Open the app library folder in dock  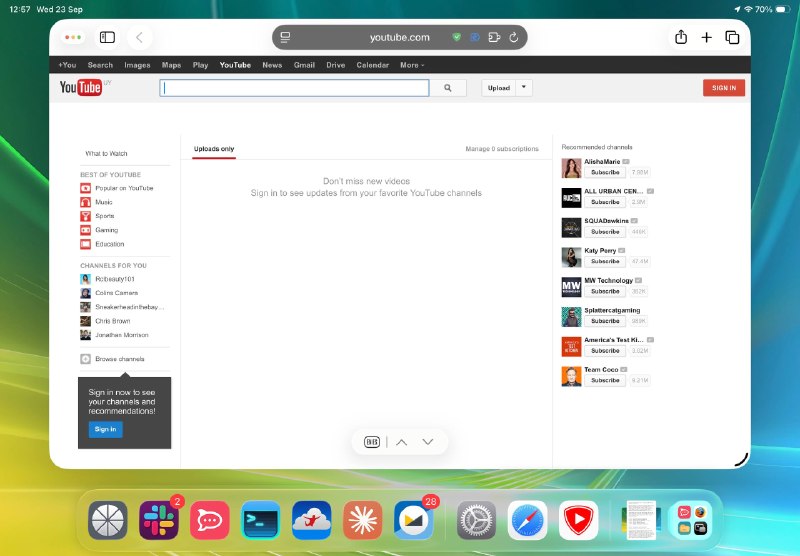coord(692,520)
